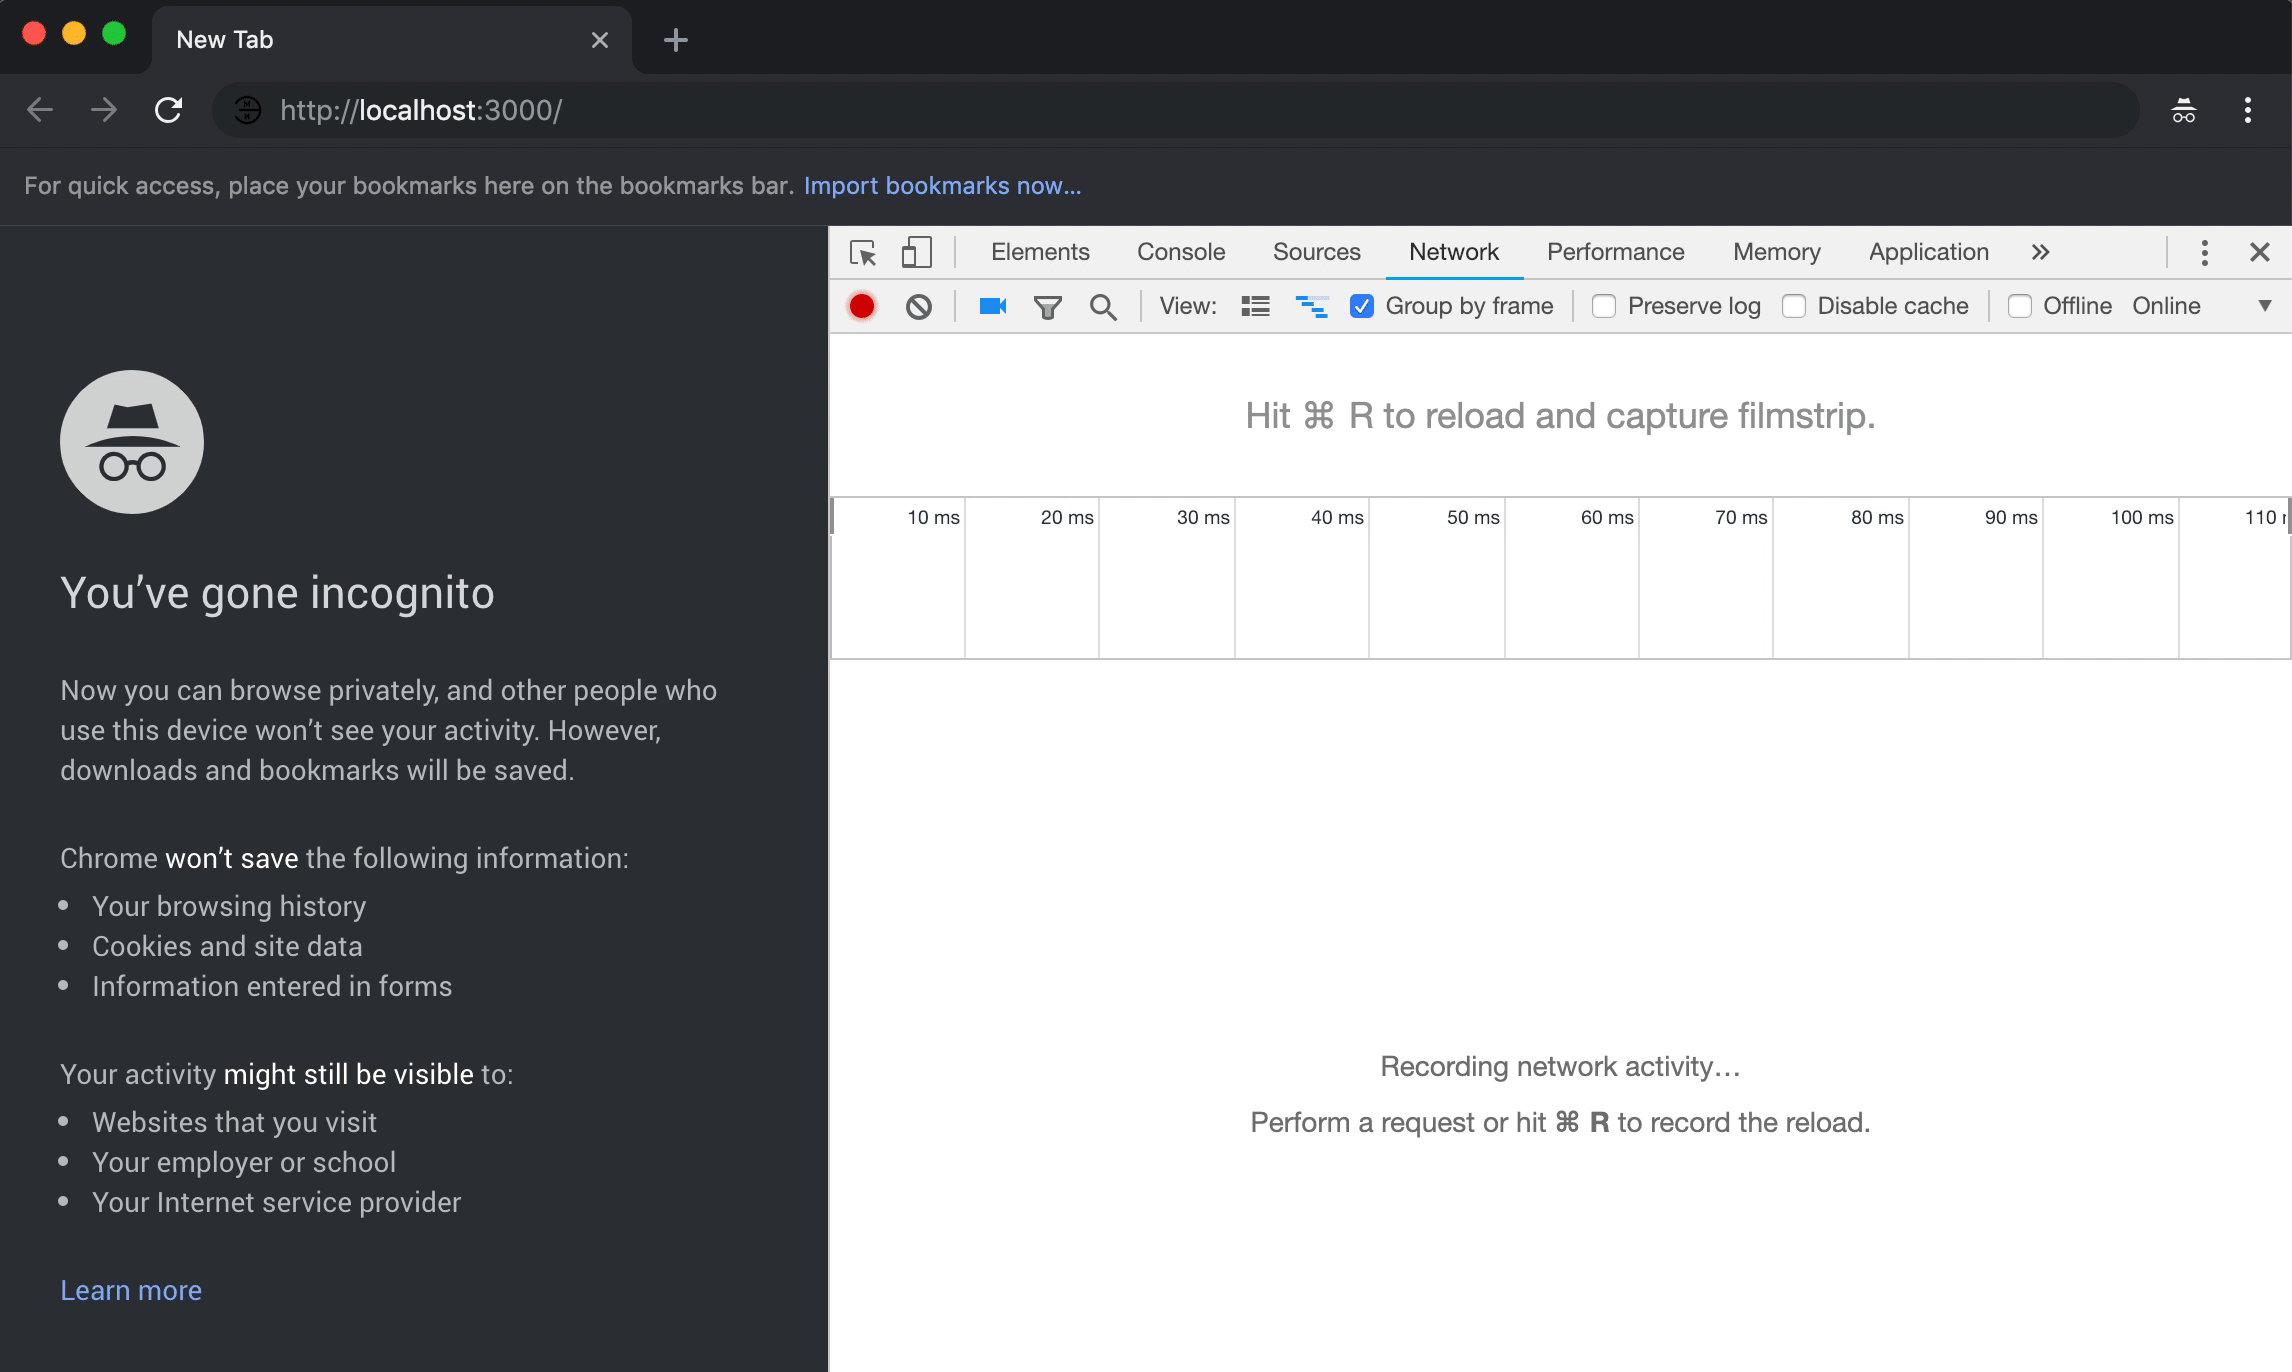Click the yellow macOS minimize button

(74, 33)
